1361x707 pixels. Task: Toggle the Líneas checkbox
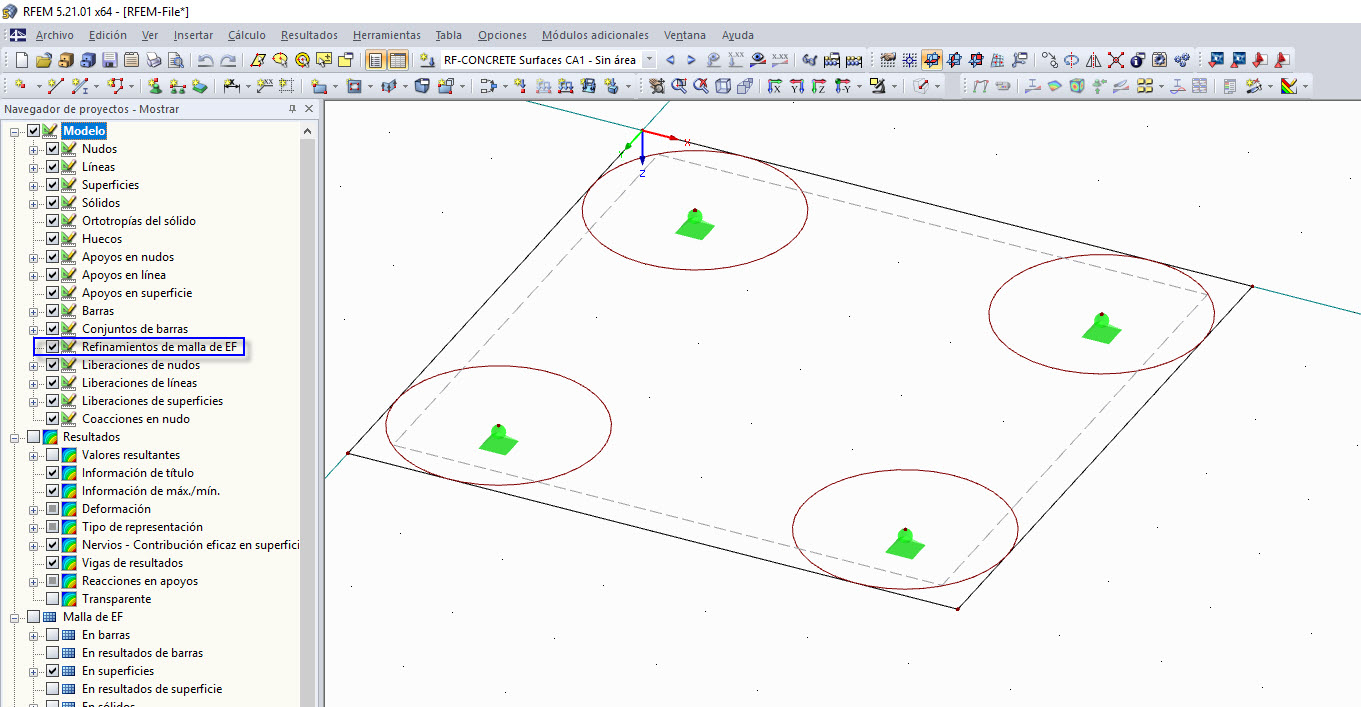click(x=53, y=167)
